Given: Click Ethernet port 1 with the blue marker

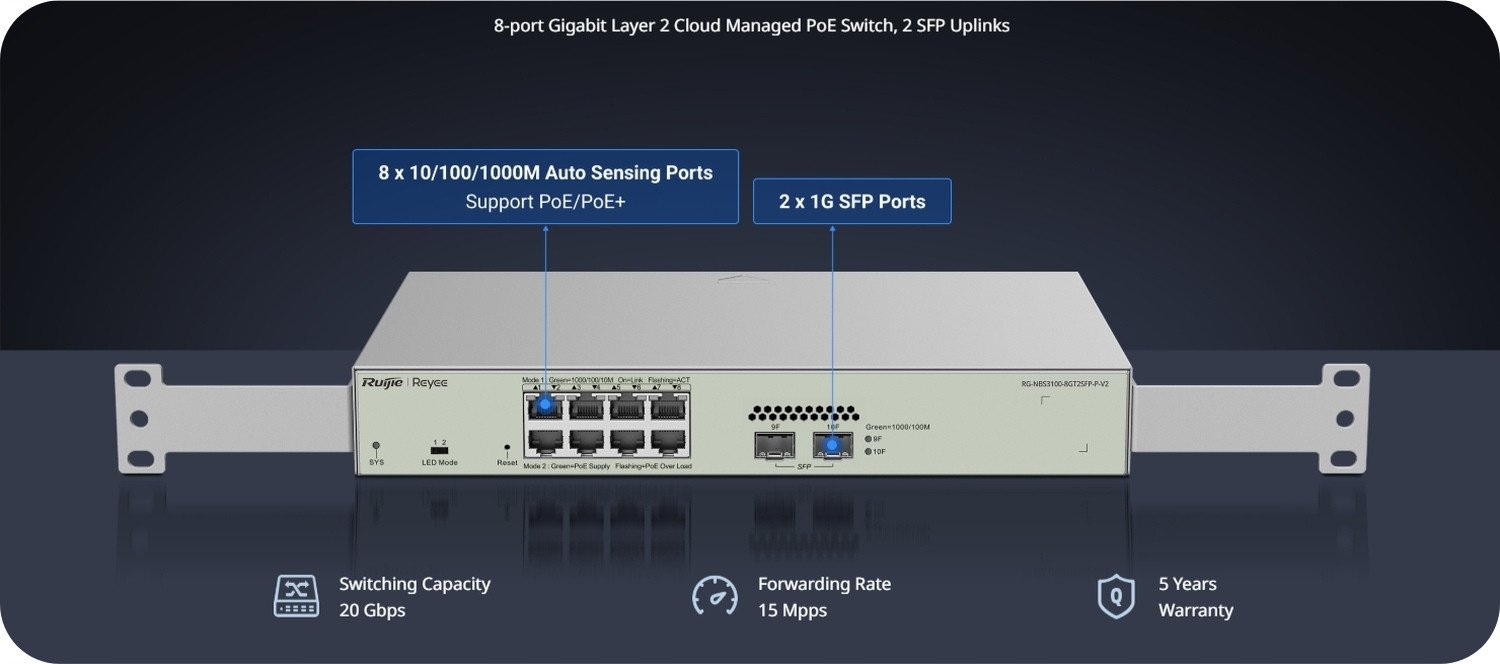Looking at the screenshot, I should point(545,405).
